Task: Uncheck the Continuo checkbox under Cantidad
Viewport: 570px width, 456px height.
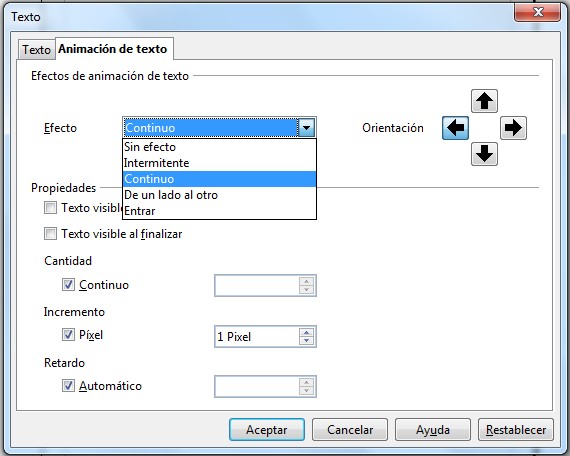Action: [68, 284]
